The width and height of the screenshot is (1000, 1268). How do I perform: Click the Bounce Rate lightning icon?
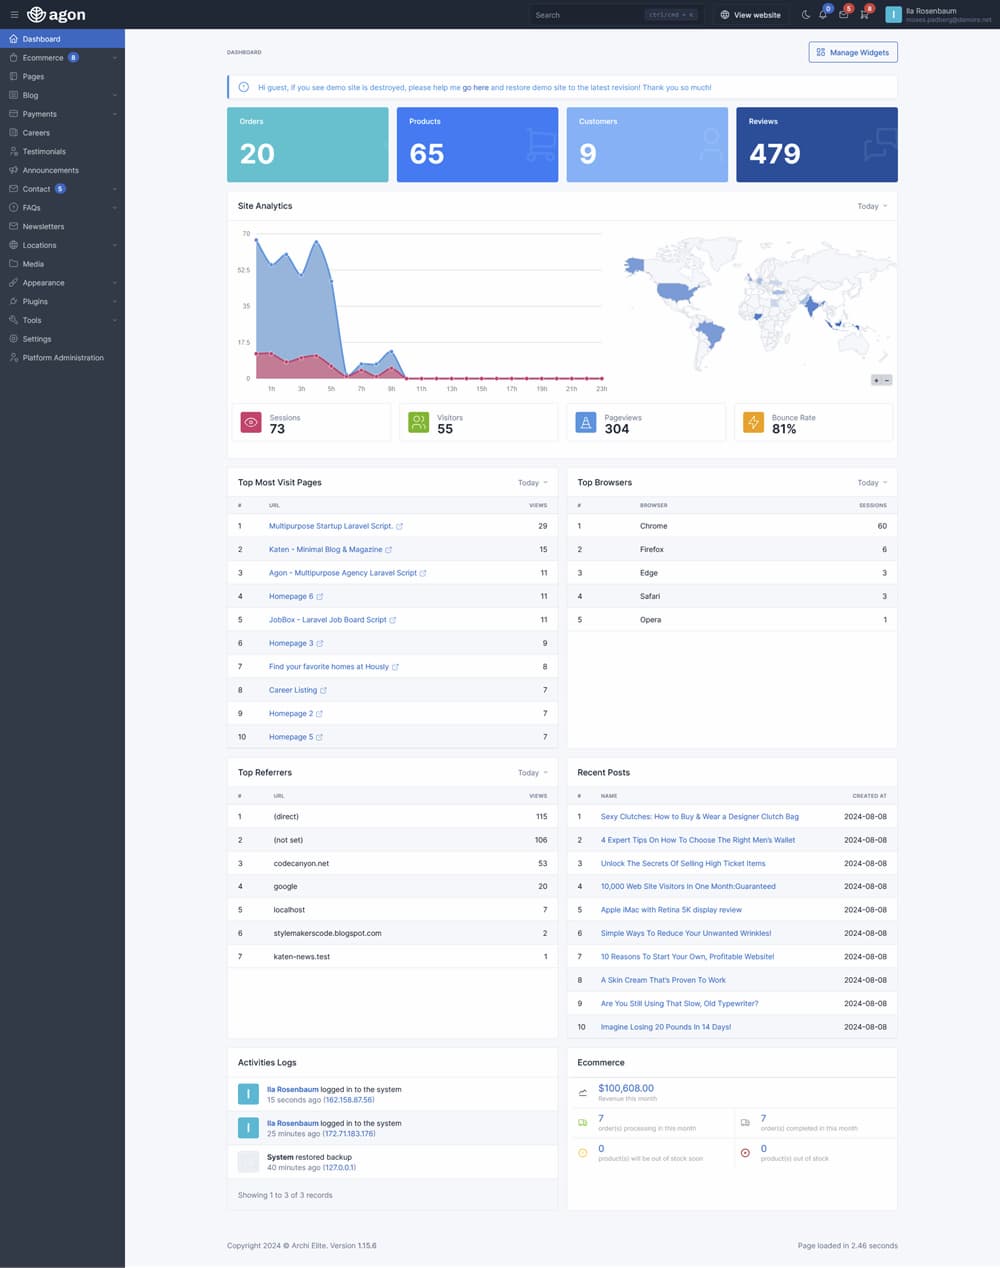pos(753,423)
